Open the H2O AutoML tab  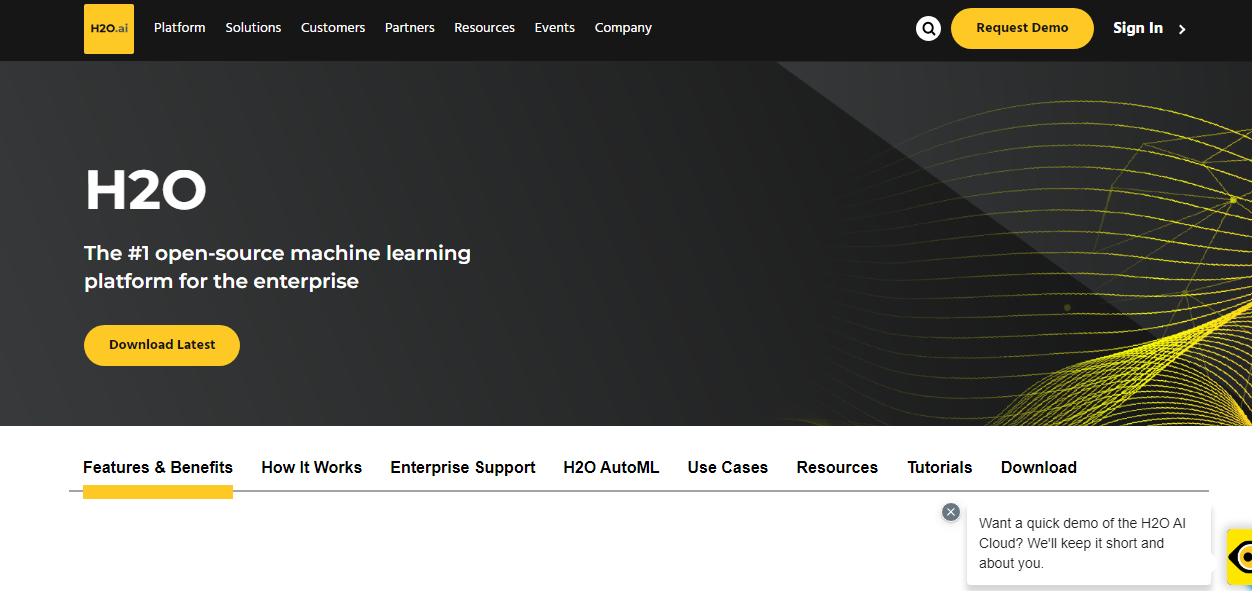(611, 467)
